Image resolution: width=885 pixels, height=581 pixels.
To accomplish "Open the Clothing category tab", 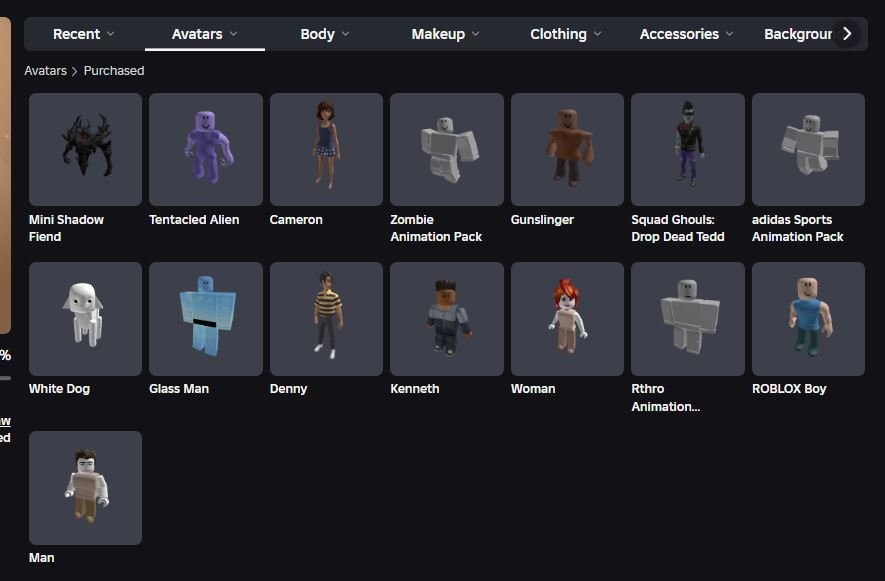I will [x=566, y=34].
